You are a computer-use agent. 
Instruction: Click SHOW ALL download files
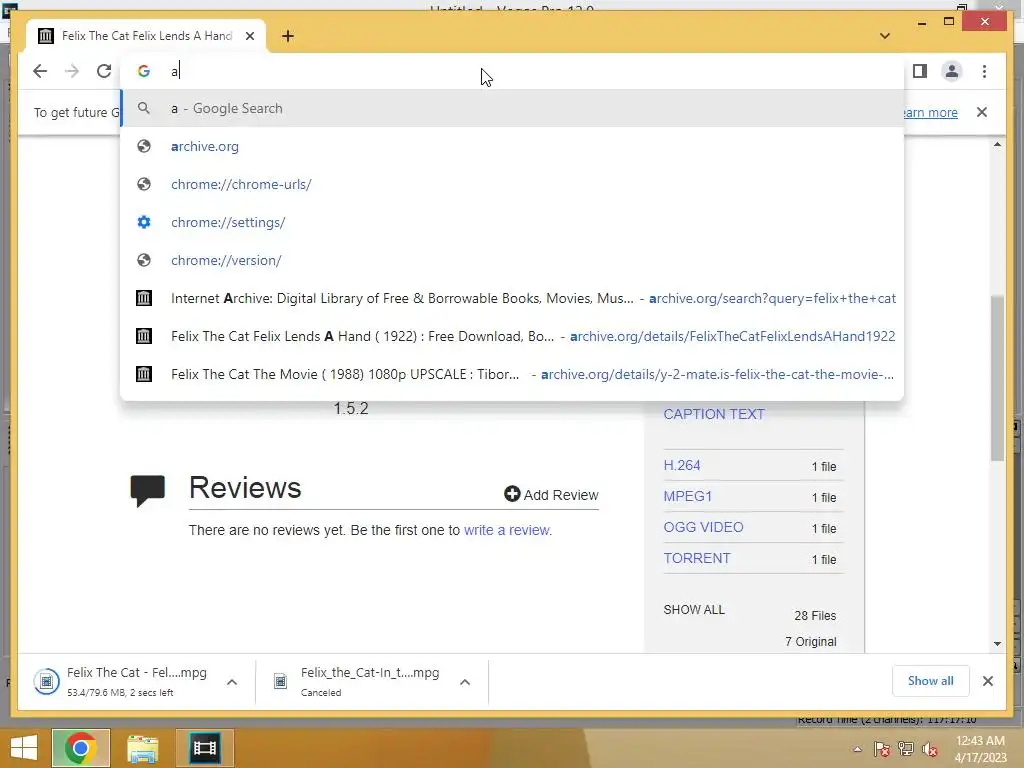694,610
